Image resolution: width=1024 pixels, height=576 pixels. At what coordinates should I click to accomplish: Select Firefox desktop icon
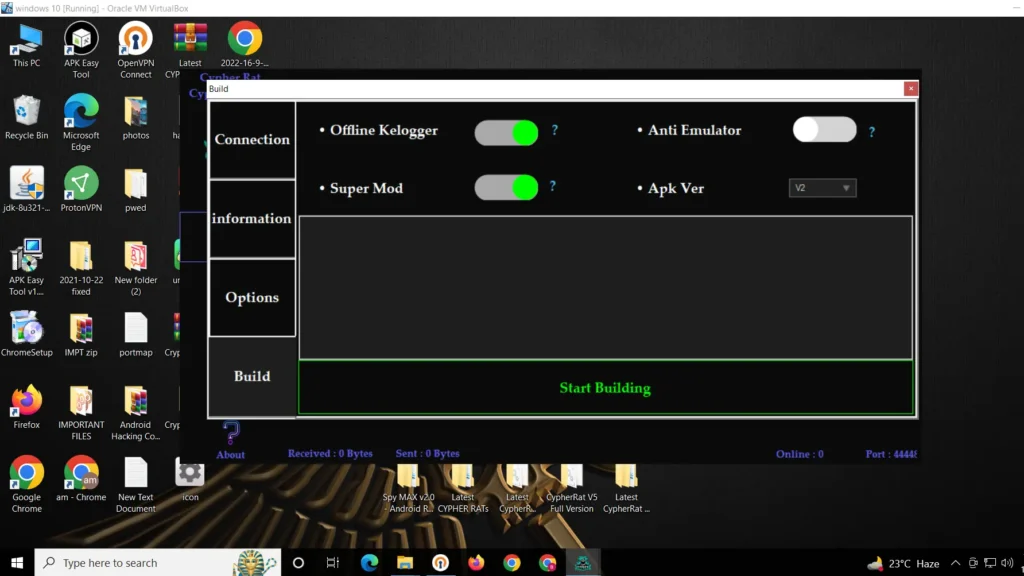pyautogui.click(x=27, y=406)
